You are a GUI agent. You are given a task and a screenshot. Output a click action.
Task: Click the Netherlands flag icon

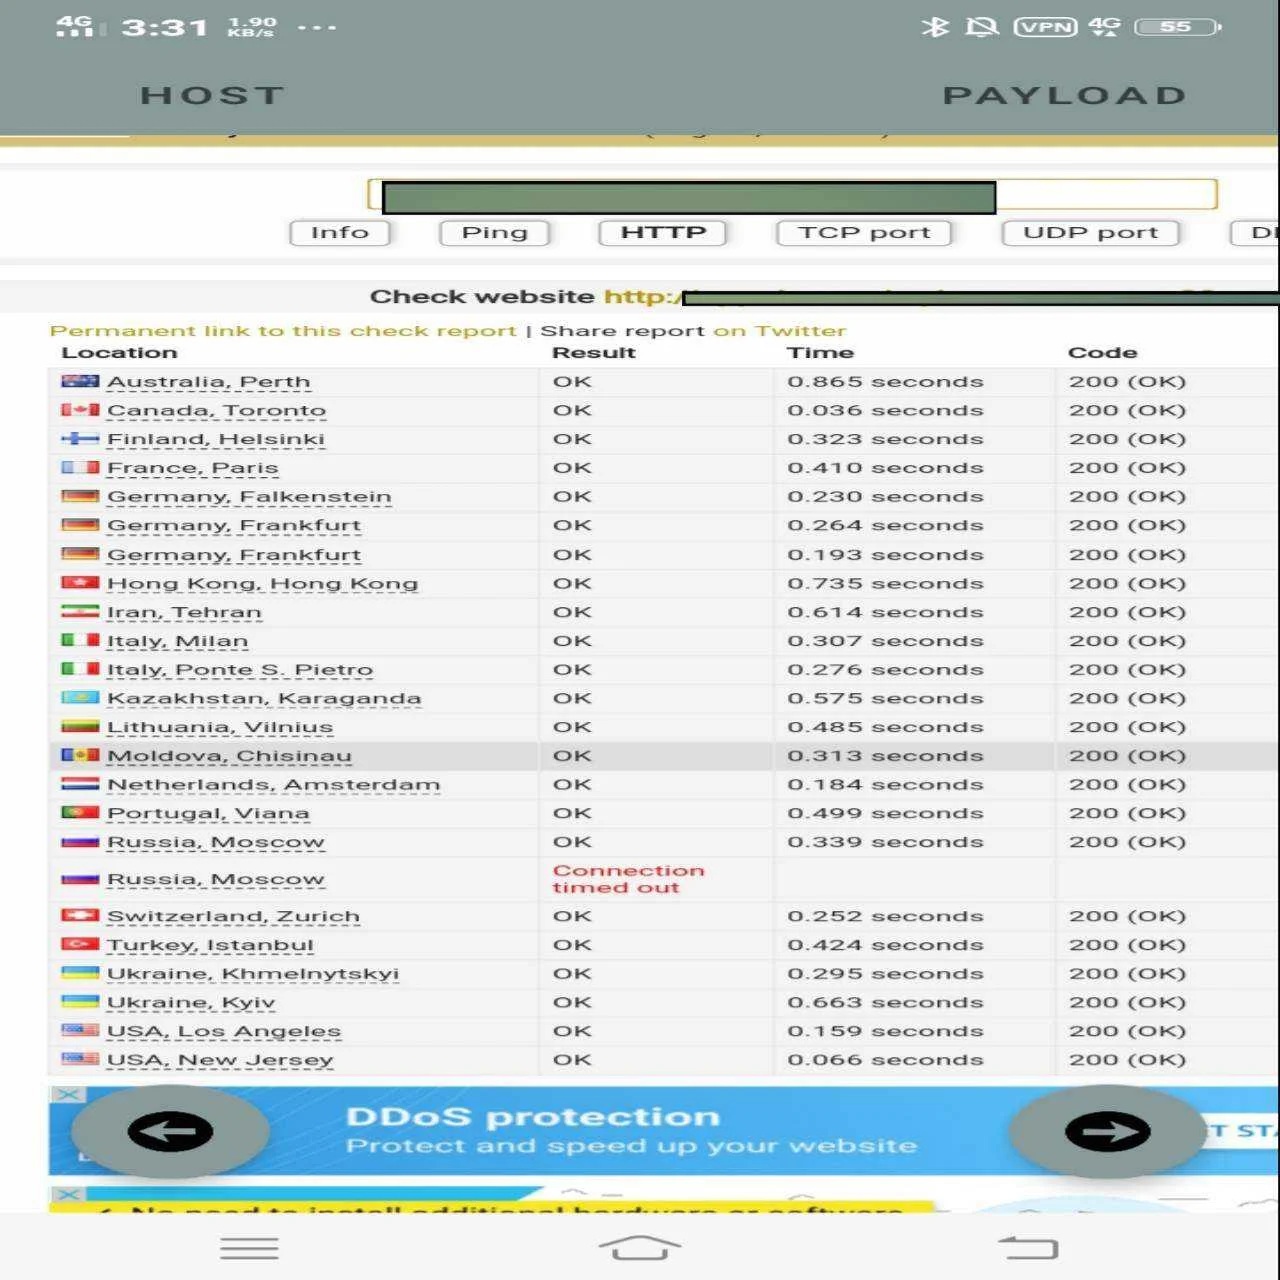coord(80,784)
